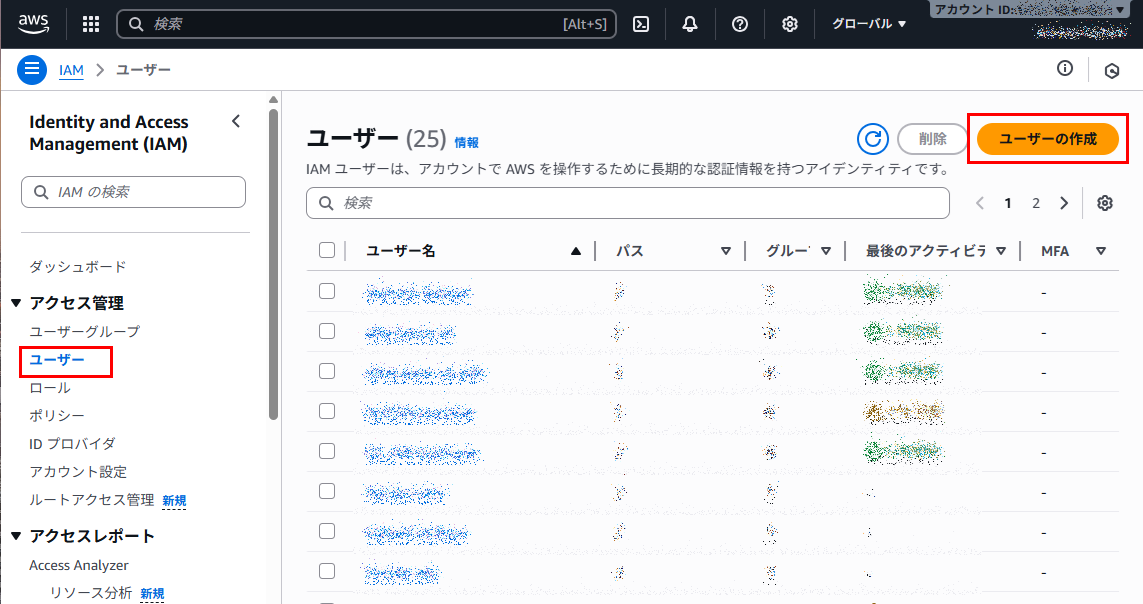Open ポリシー in the sidebar
1143x604 pixels.
[57, 415]
